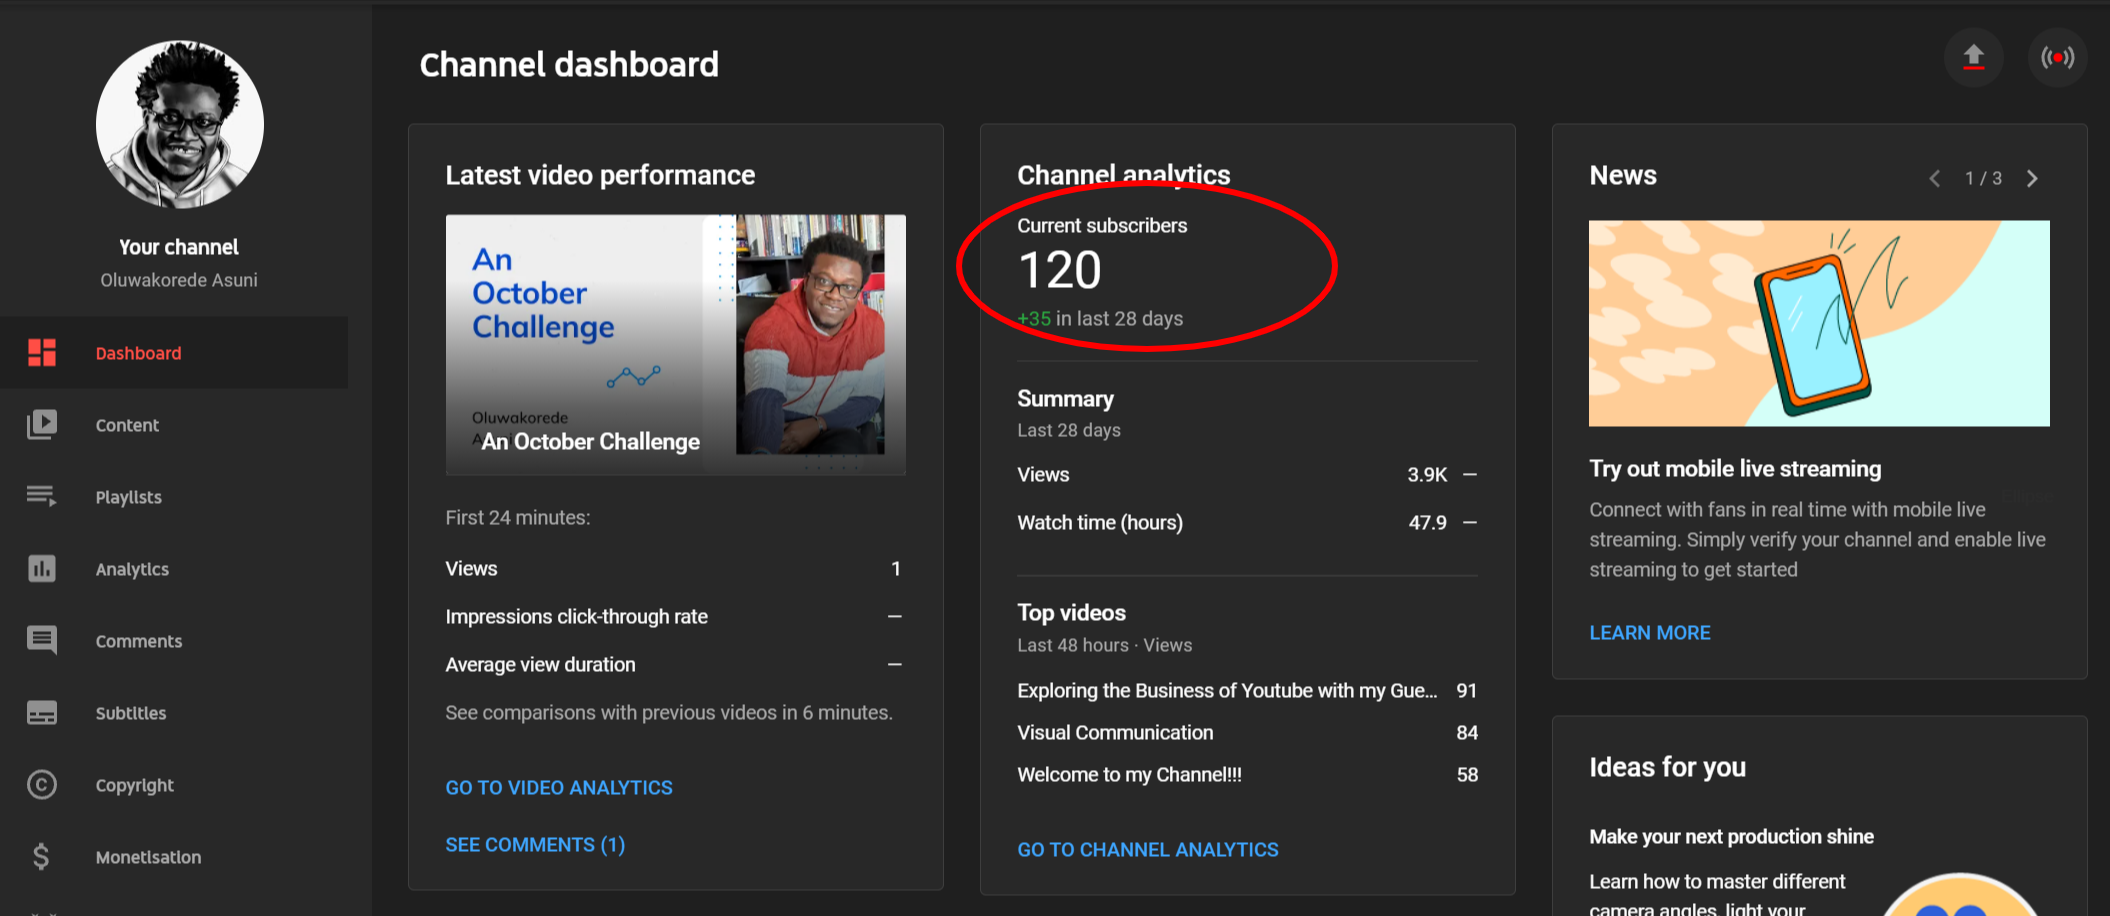Click GO TO CHANNEL ANALYTICS link

(x=1147, y=850)
